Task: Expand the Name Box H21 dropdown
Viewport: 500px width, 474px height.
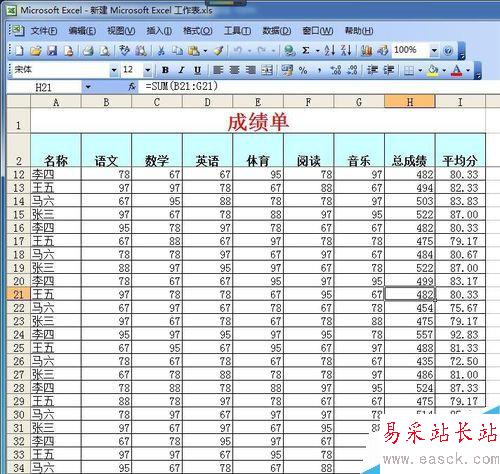Action: point(88,87)
